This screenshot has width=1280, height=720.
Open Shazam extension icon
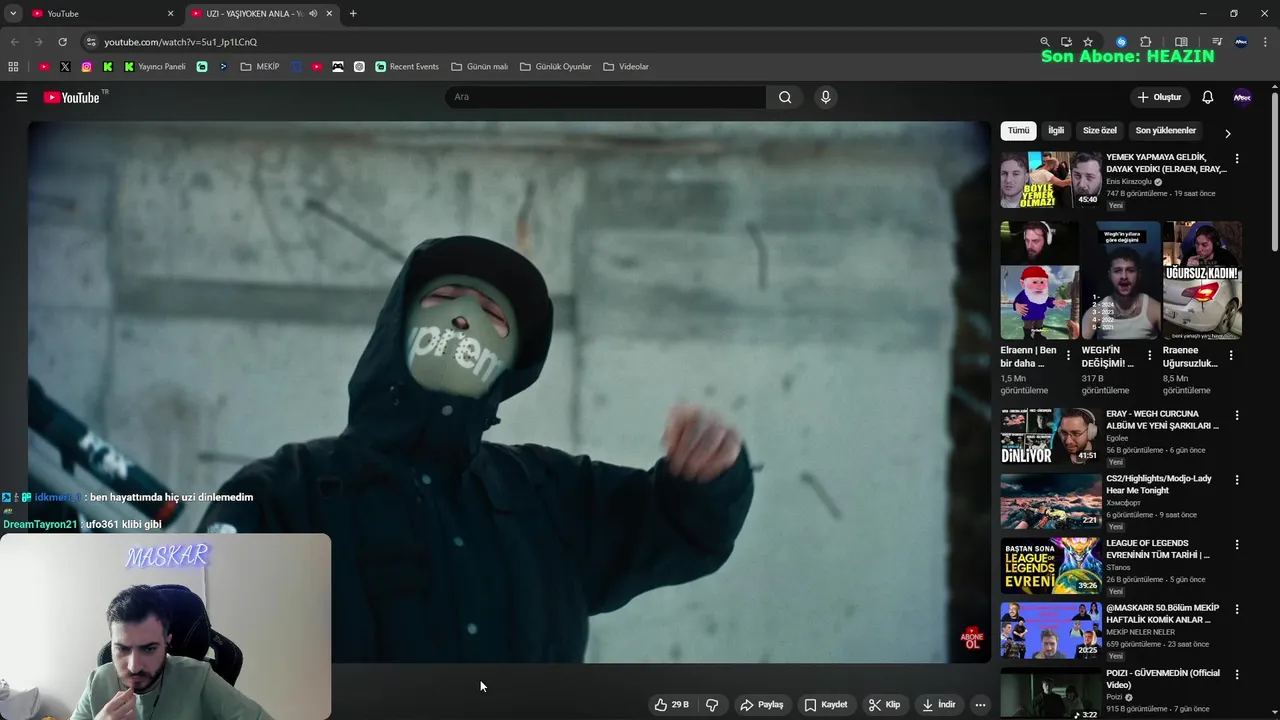click(1121, 42)
